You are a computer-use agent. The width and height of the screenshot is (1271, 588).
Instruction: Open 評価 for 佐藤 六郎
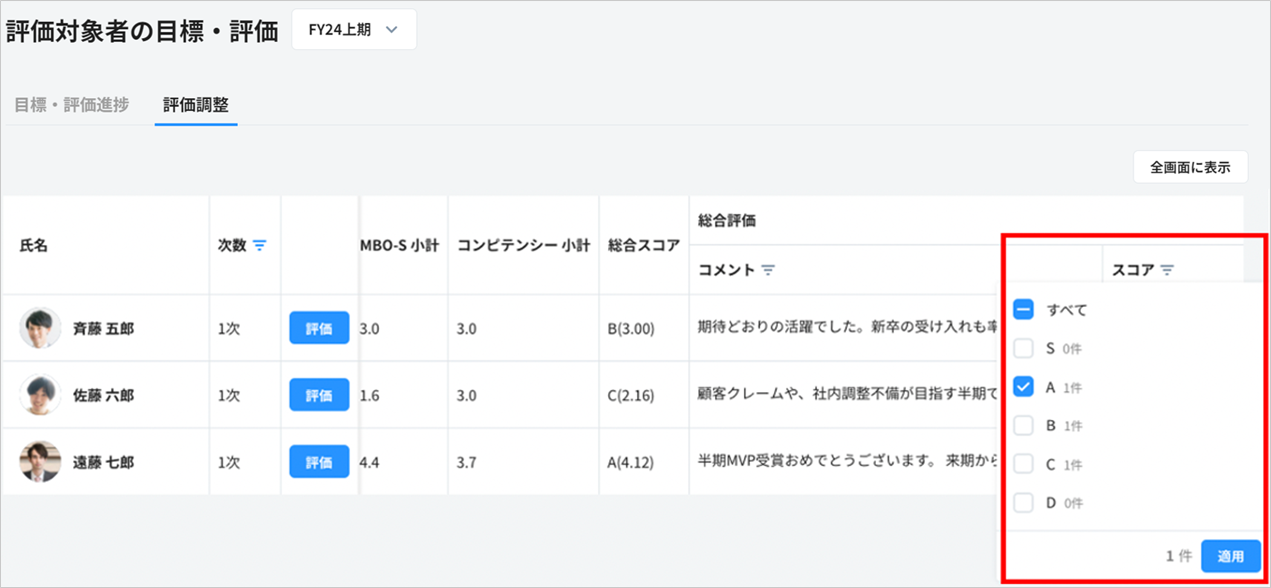(319, 395)
